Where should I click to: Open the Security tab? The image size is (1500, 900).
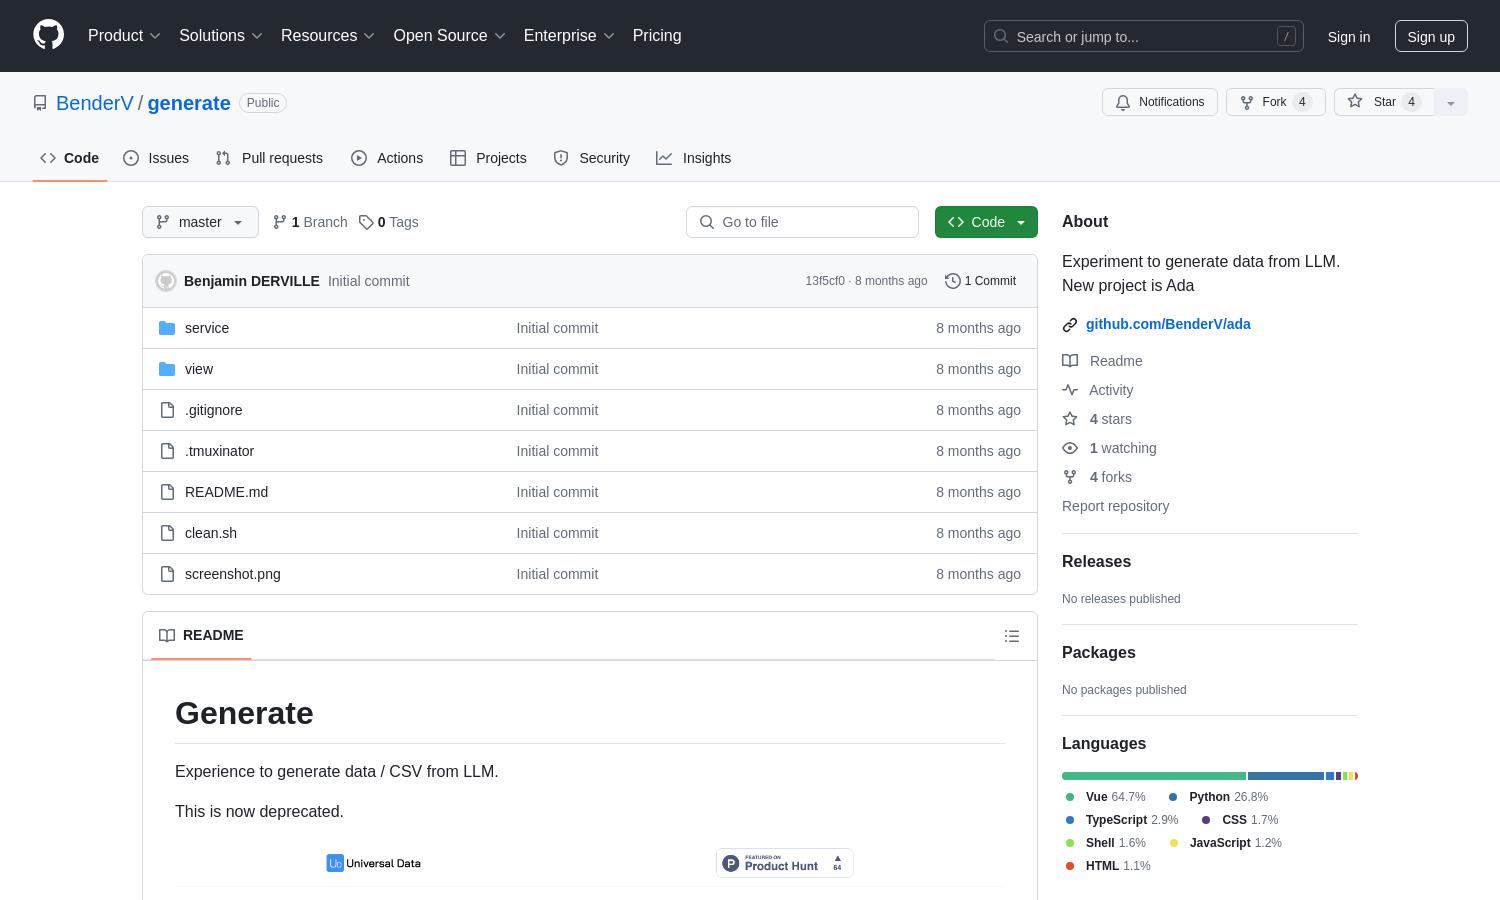[x=591, y=158]
